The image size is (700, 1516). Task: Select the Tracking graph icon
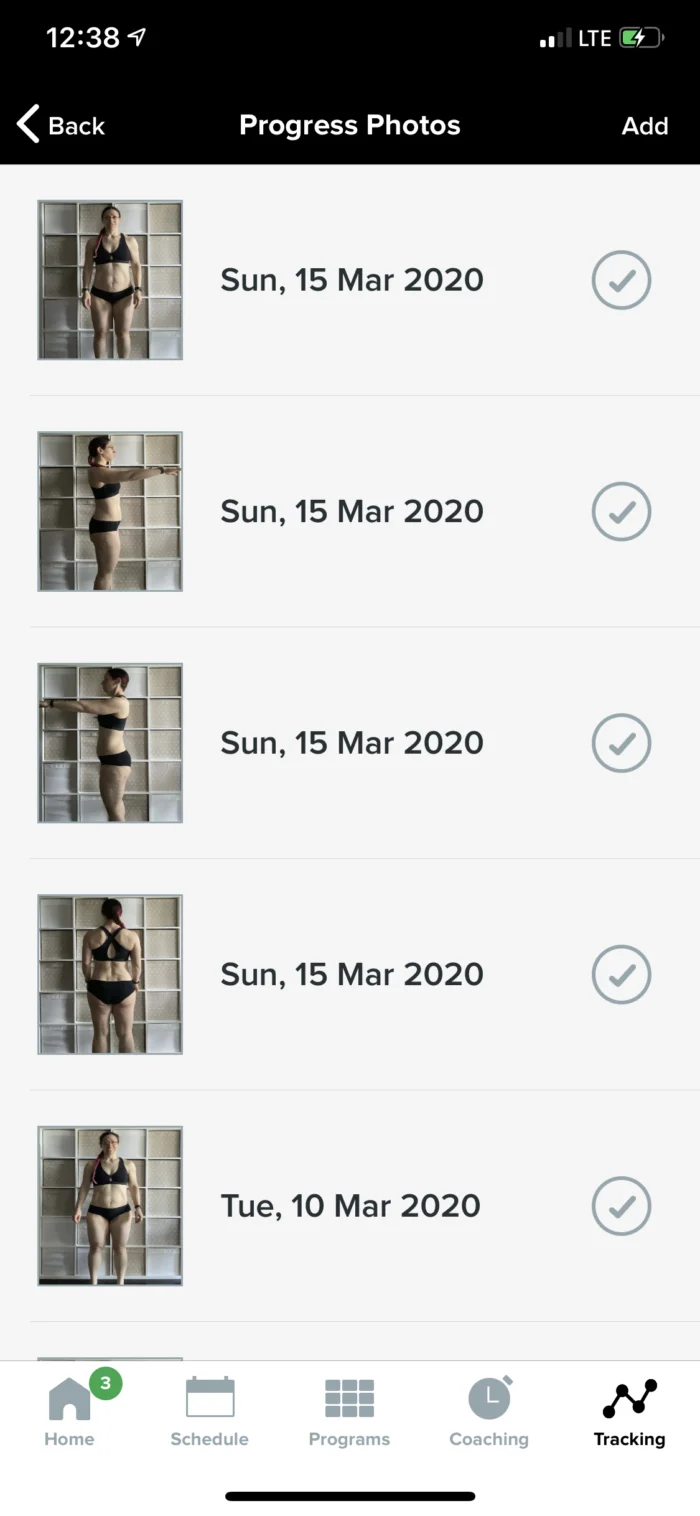click(x=629, y=1398)
